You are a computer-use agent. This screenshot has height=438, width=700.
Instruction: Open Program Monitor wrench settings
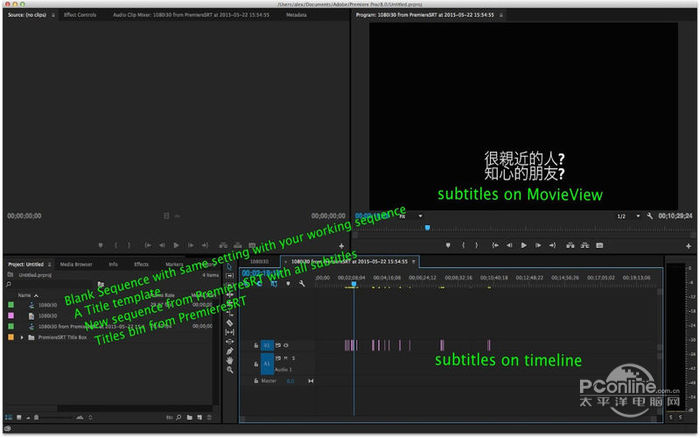pyautogui.click(x=650, y=216)
